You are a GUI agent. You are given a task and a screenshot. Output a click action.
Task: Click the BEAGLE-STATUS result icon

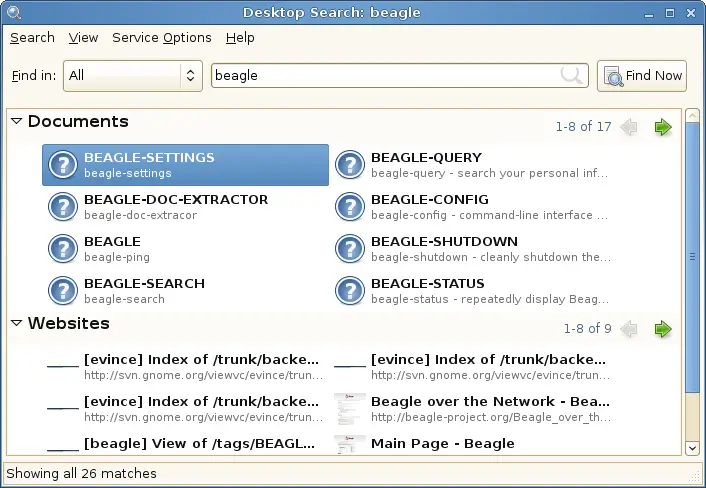(x=349, y=291)
